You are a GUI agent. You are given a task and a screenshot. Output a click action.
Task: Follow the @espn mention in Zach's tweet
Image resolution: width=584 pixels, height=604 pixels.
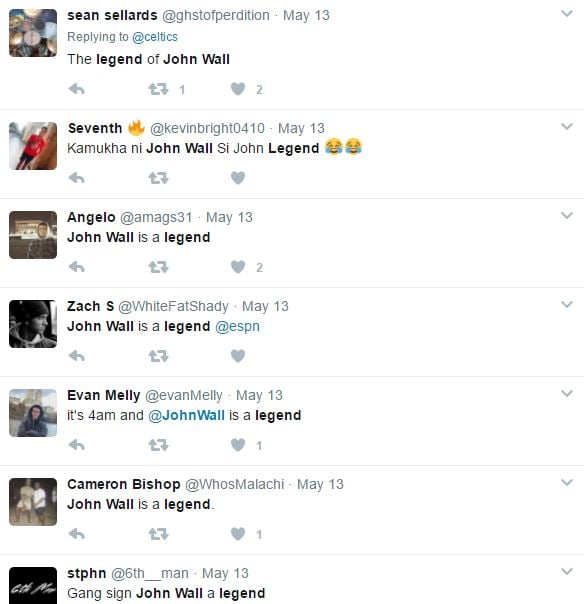pyautogui.click(x=237, y=327)
